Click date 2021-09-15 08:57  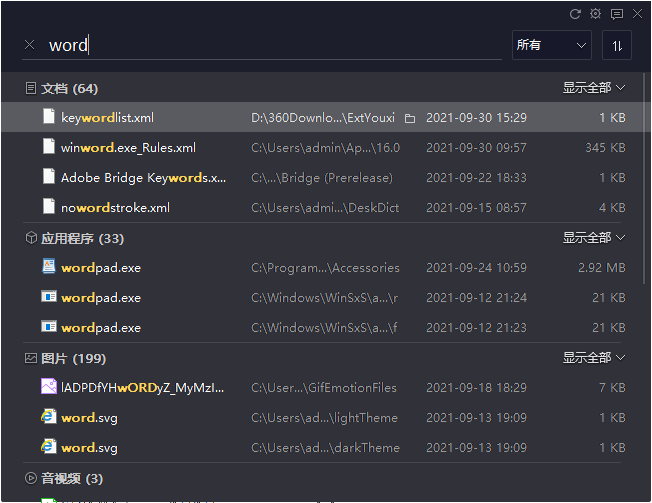[x=477, y=207]
